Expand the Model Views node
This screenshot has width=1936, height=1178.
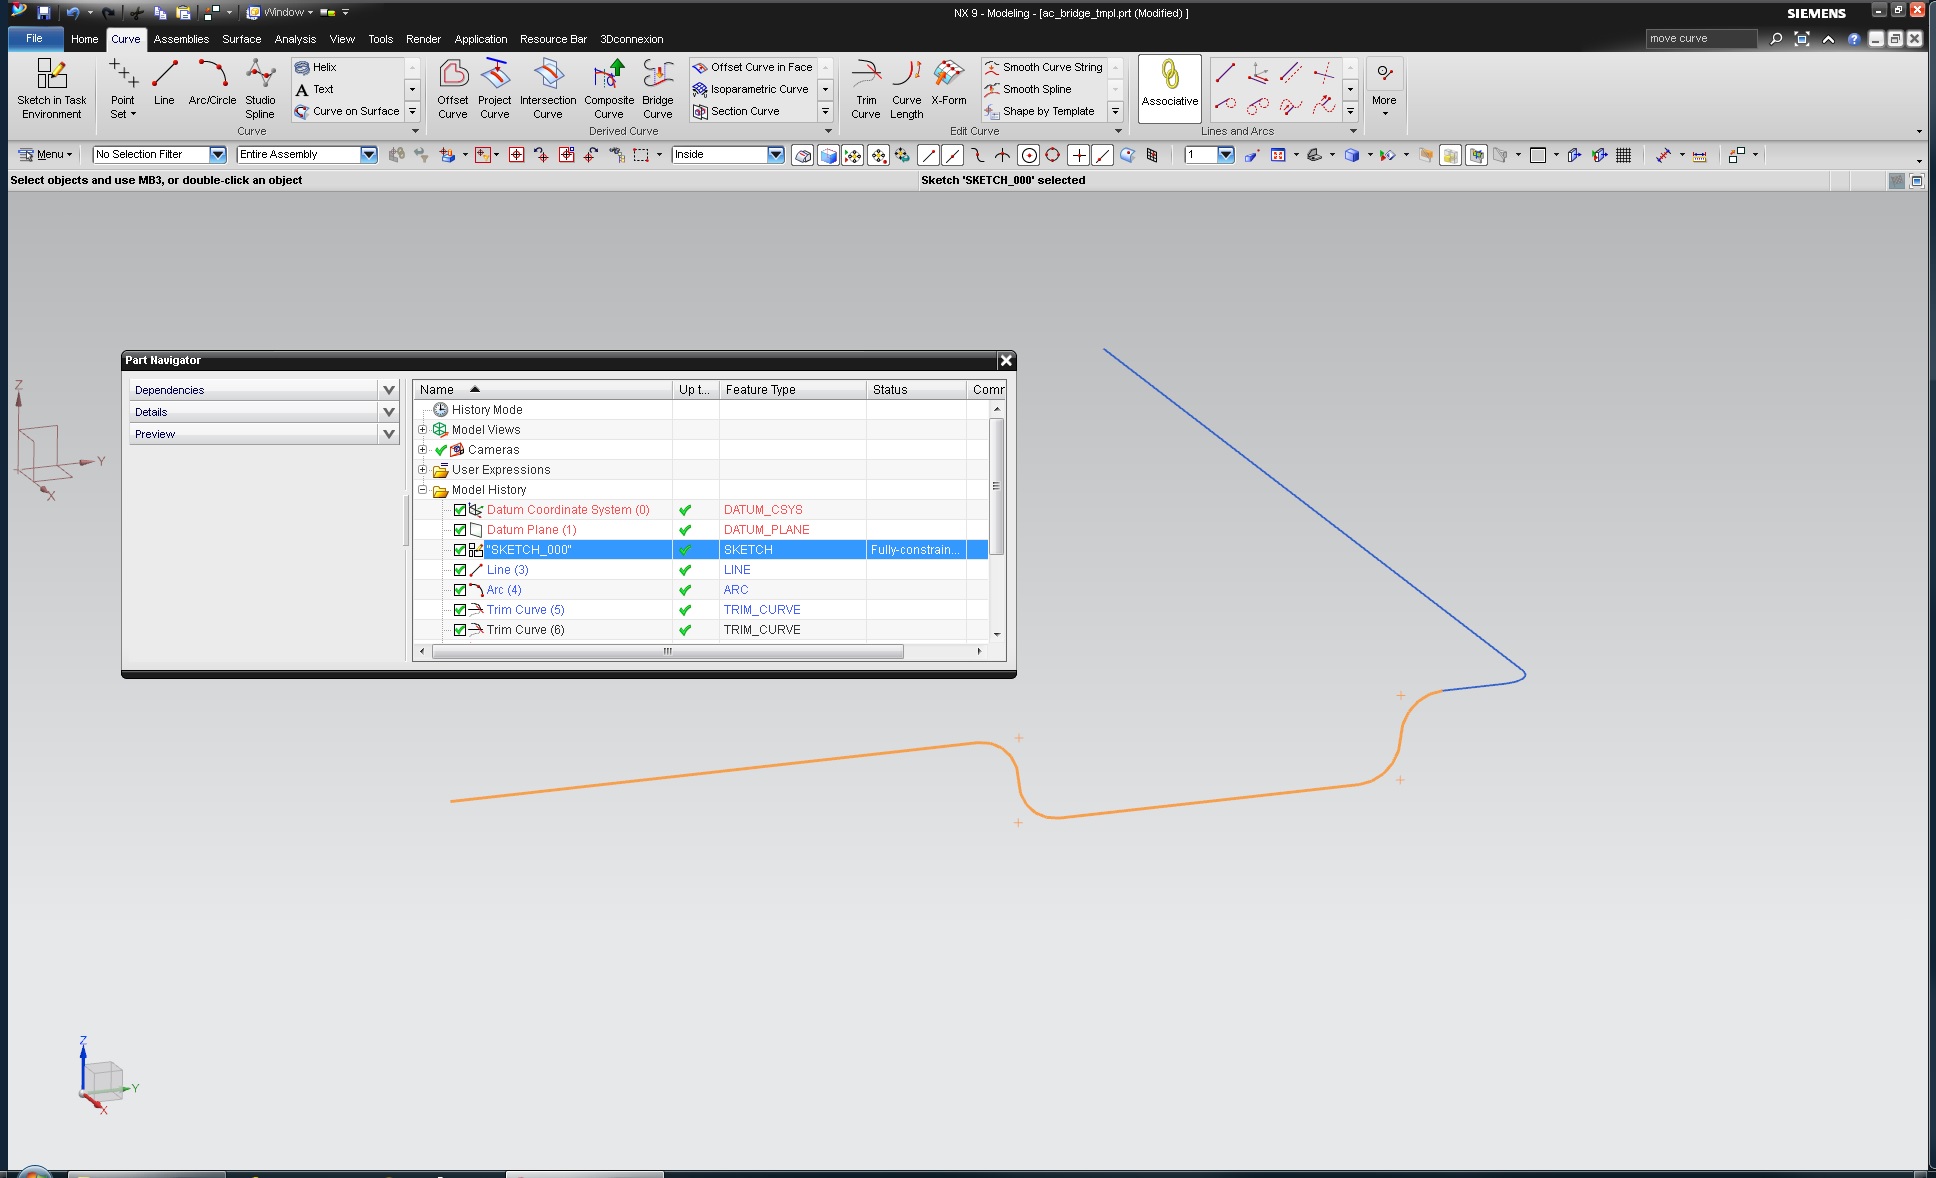pyautogui.click(x=422, y=430)
